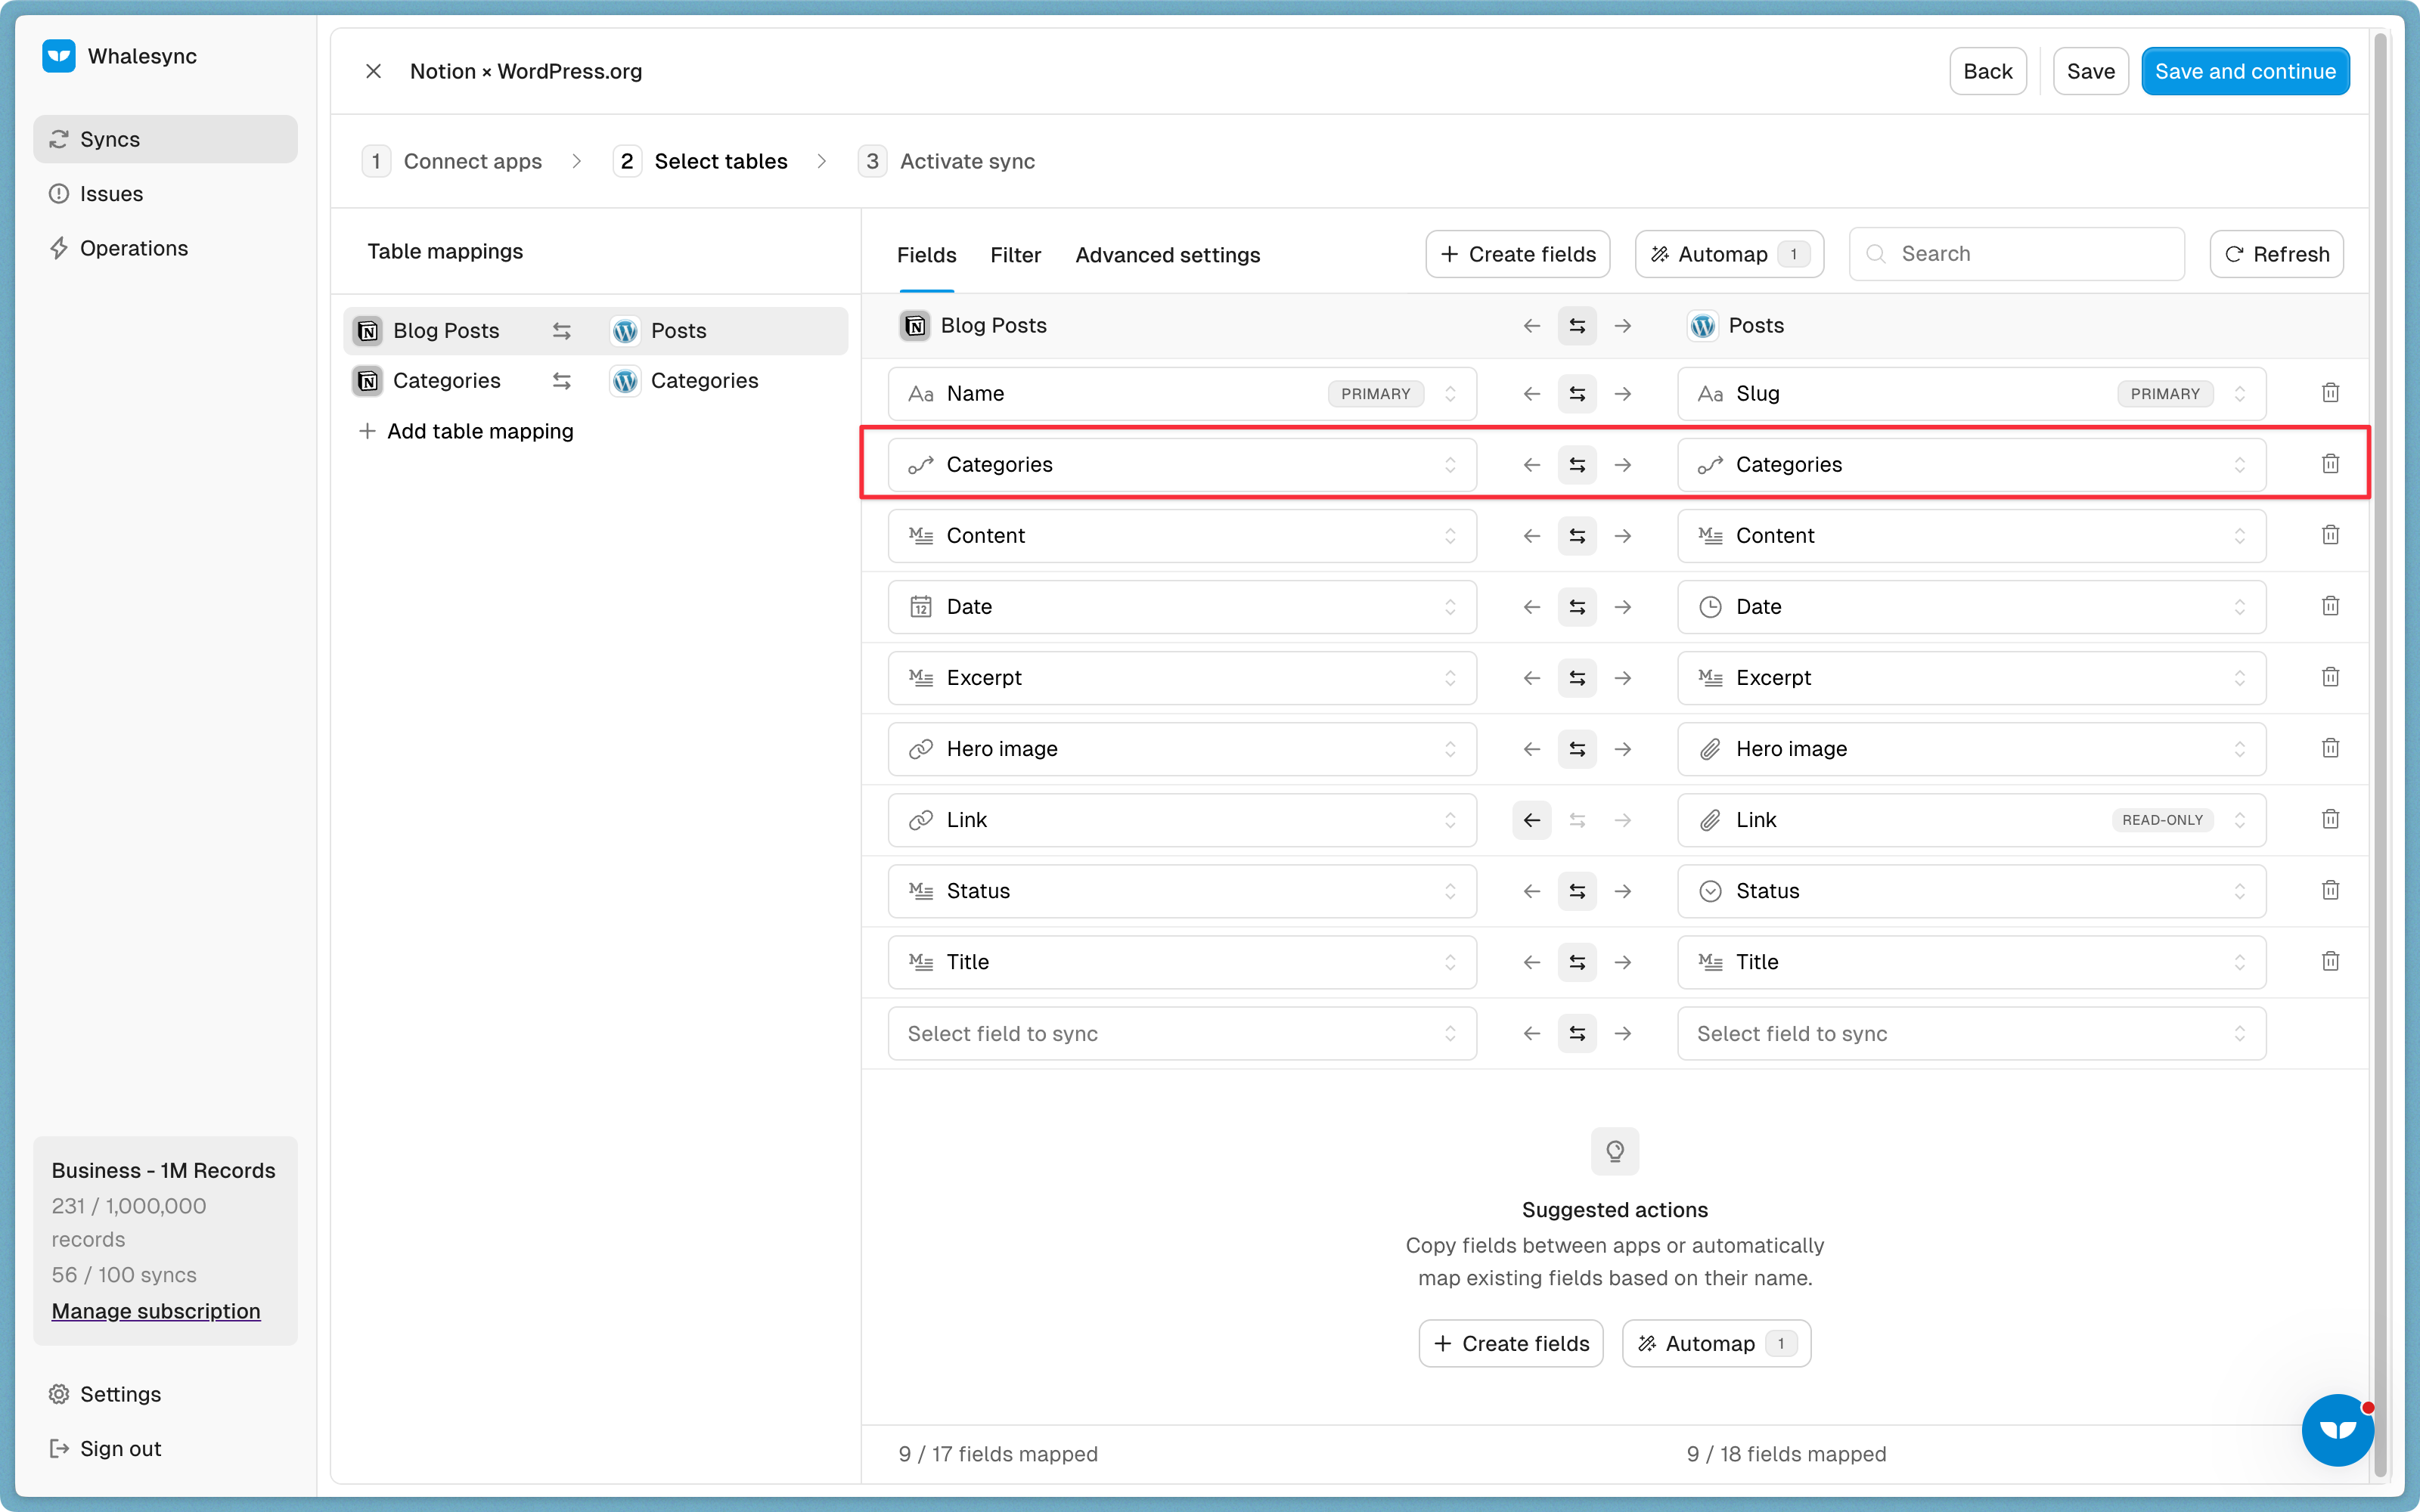Set Content row to sync right only
Screen dimensions: 2420x1512
point(1623,536)
